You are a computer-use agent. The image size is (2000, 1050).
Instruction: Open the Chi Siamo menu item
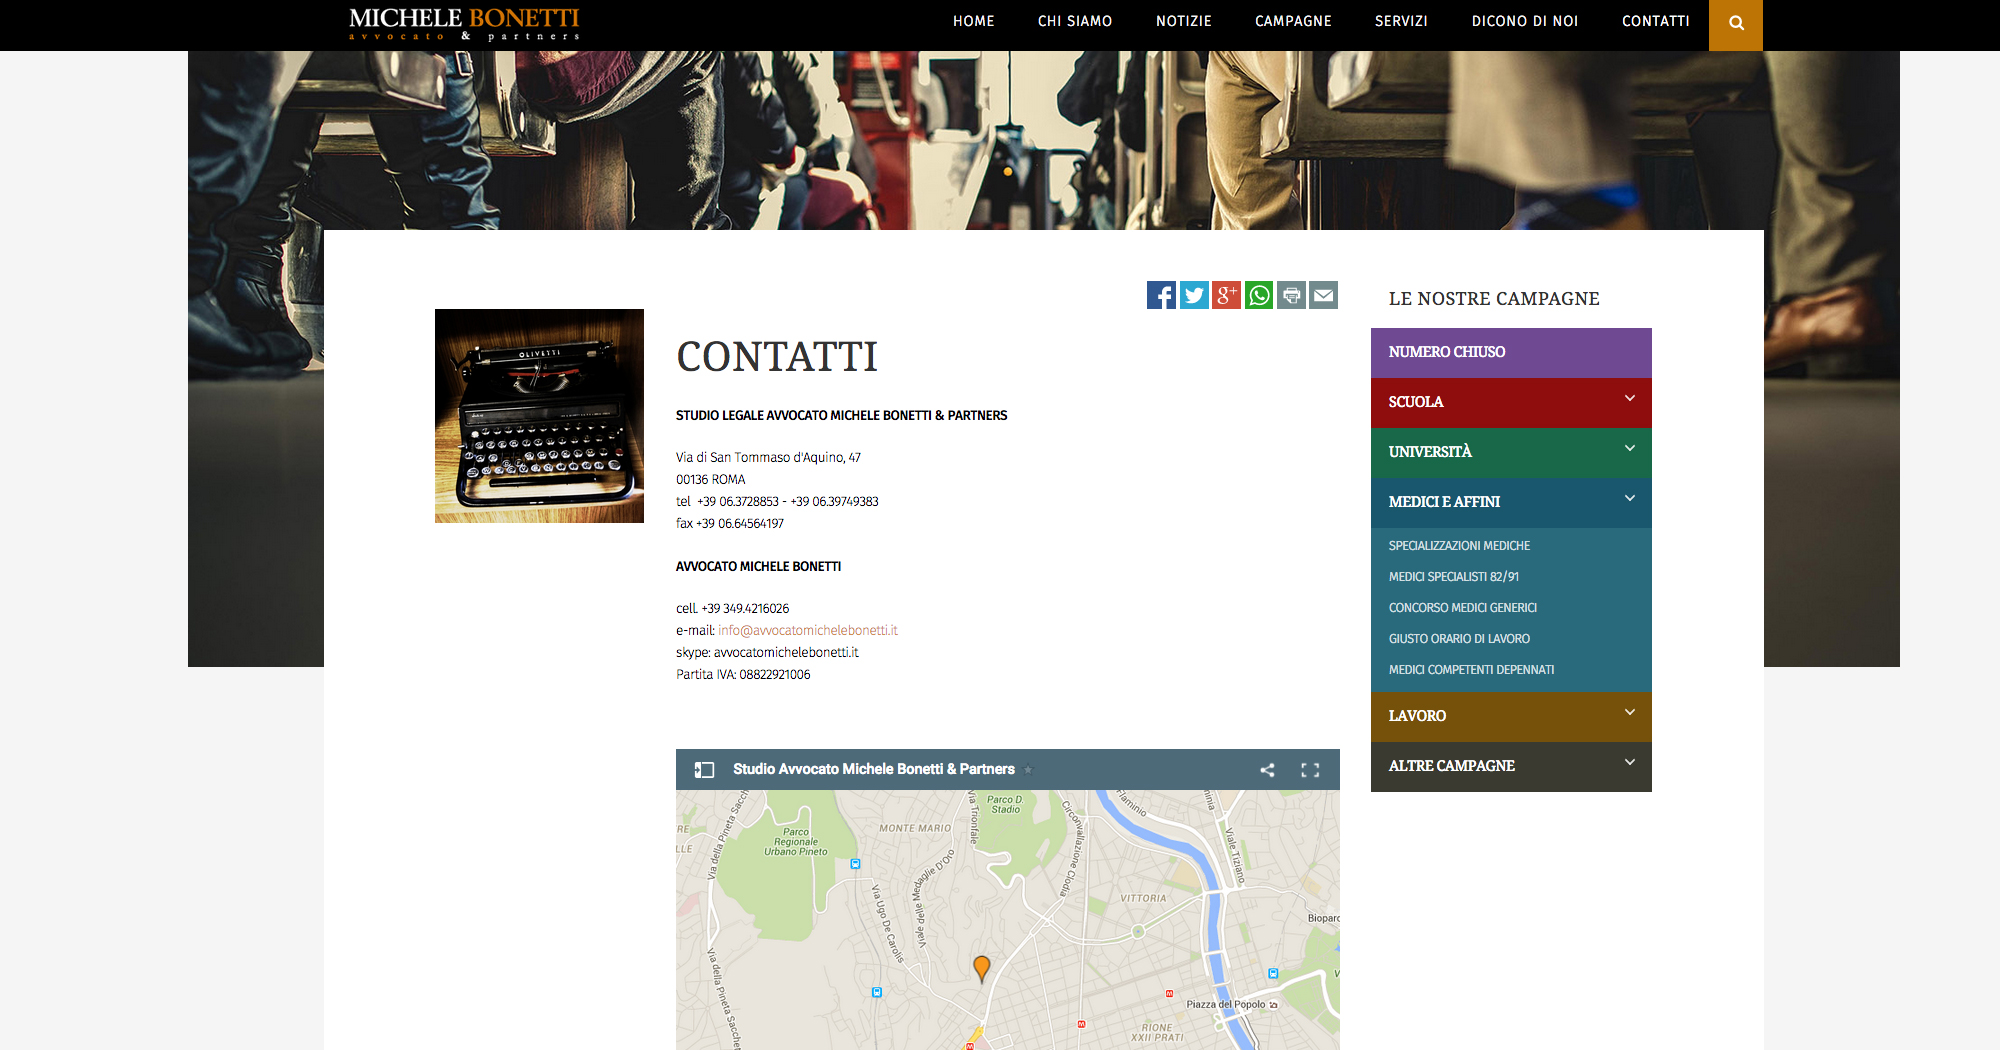[x=1074, y=21]
